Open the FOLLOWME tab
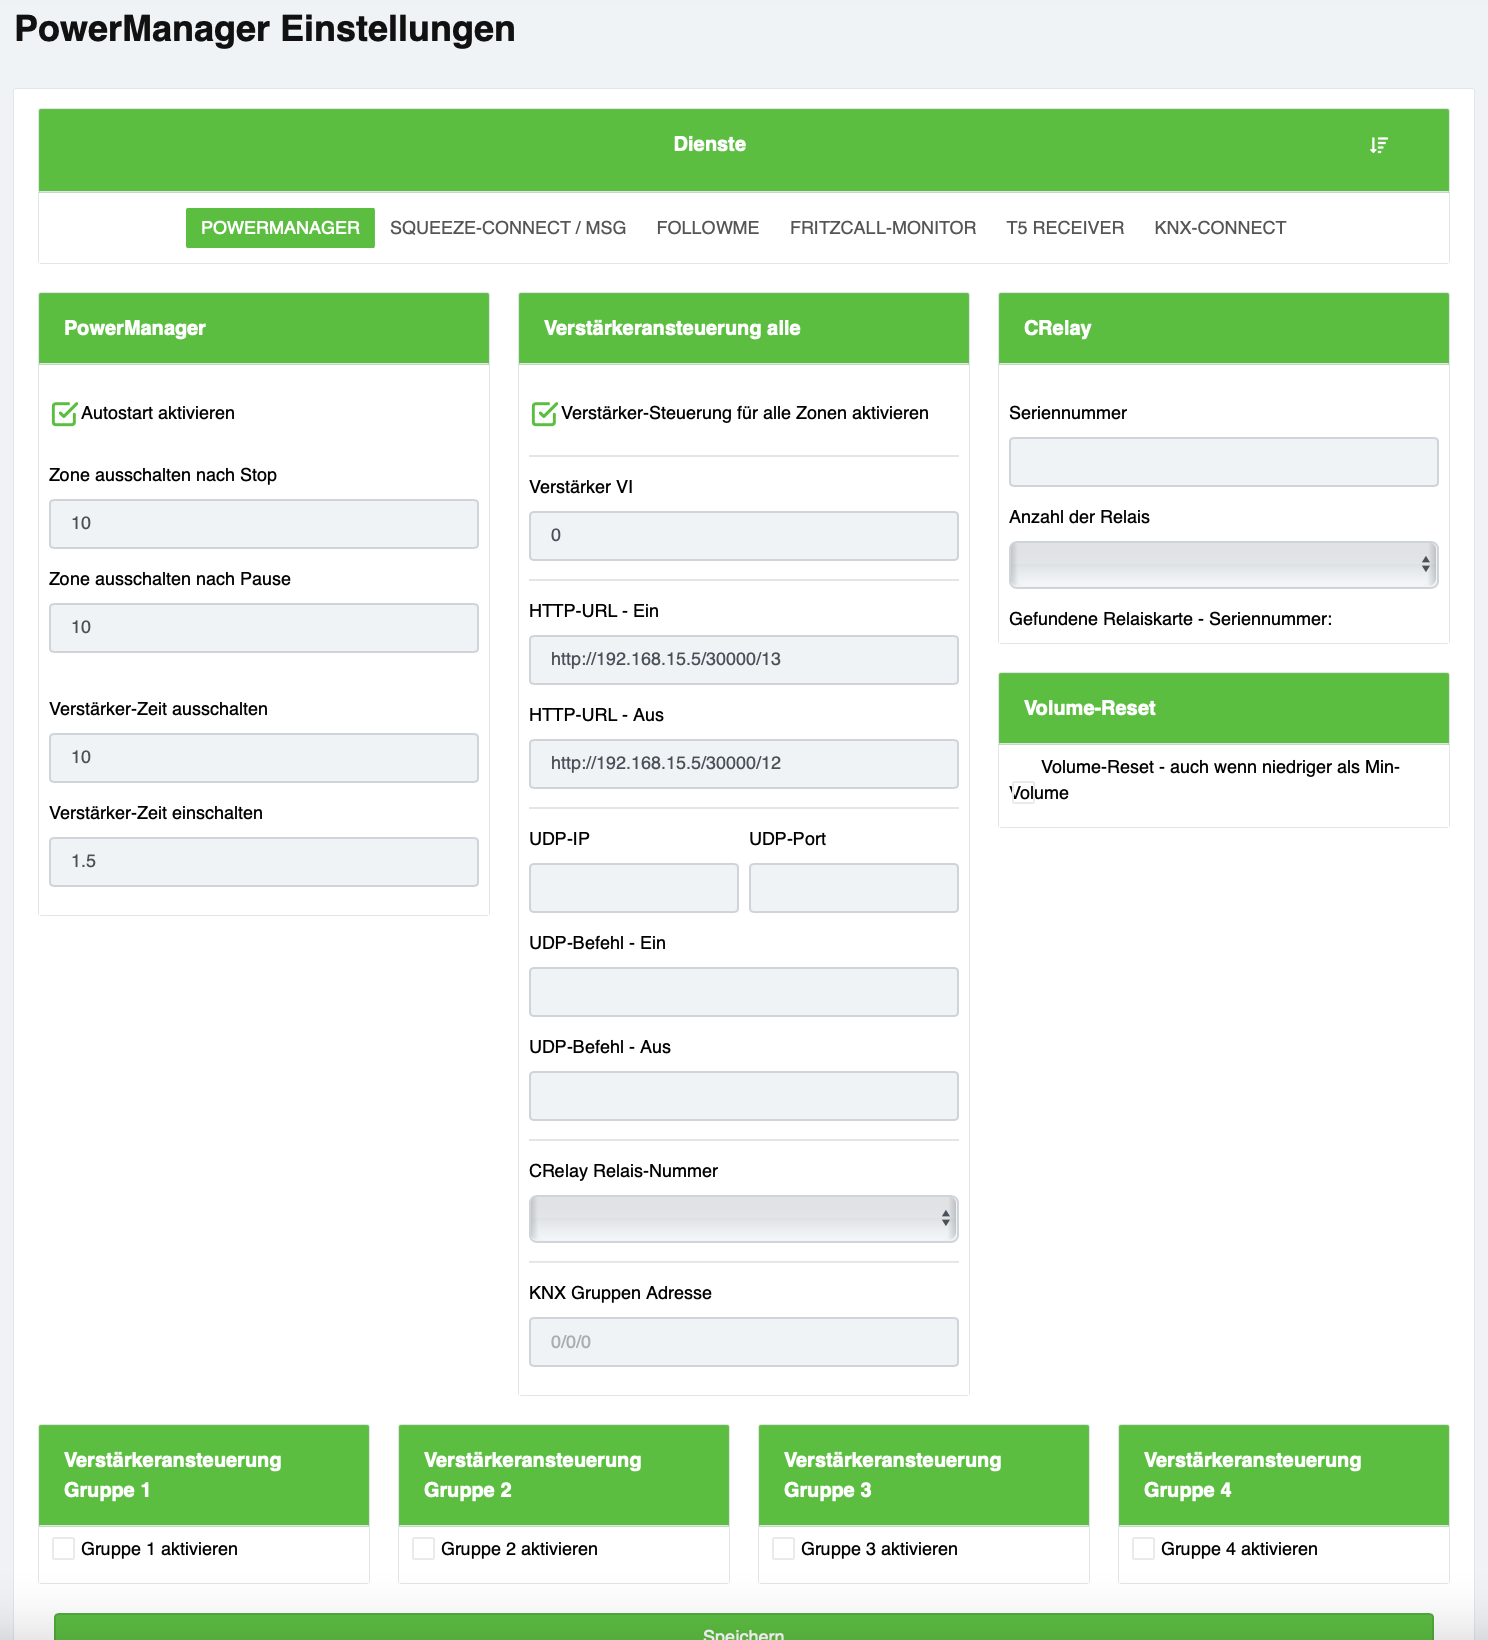The image size is (1488, 1640). 708,228
